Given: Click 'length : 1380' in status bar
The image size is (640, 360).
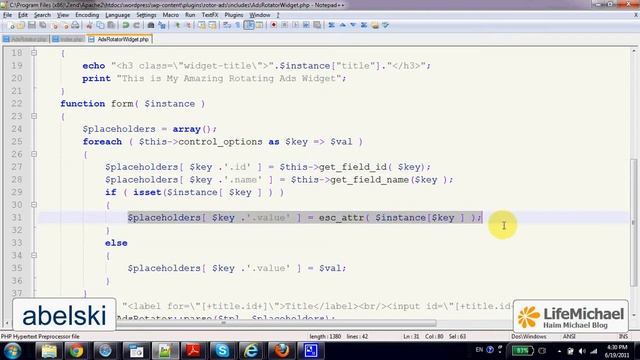Looking at the screenshot, I should point(325,337).
